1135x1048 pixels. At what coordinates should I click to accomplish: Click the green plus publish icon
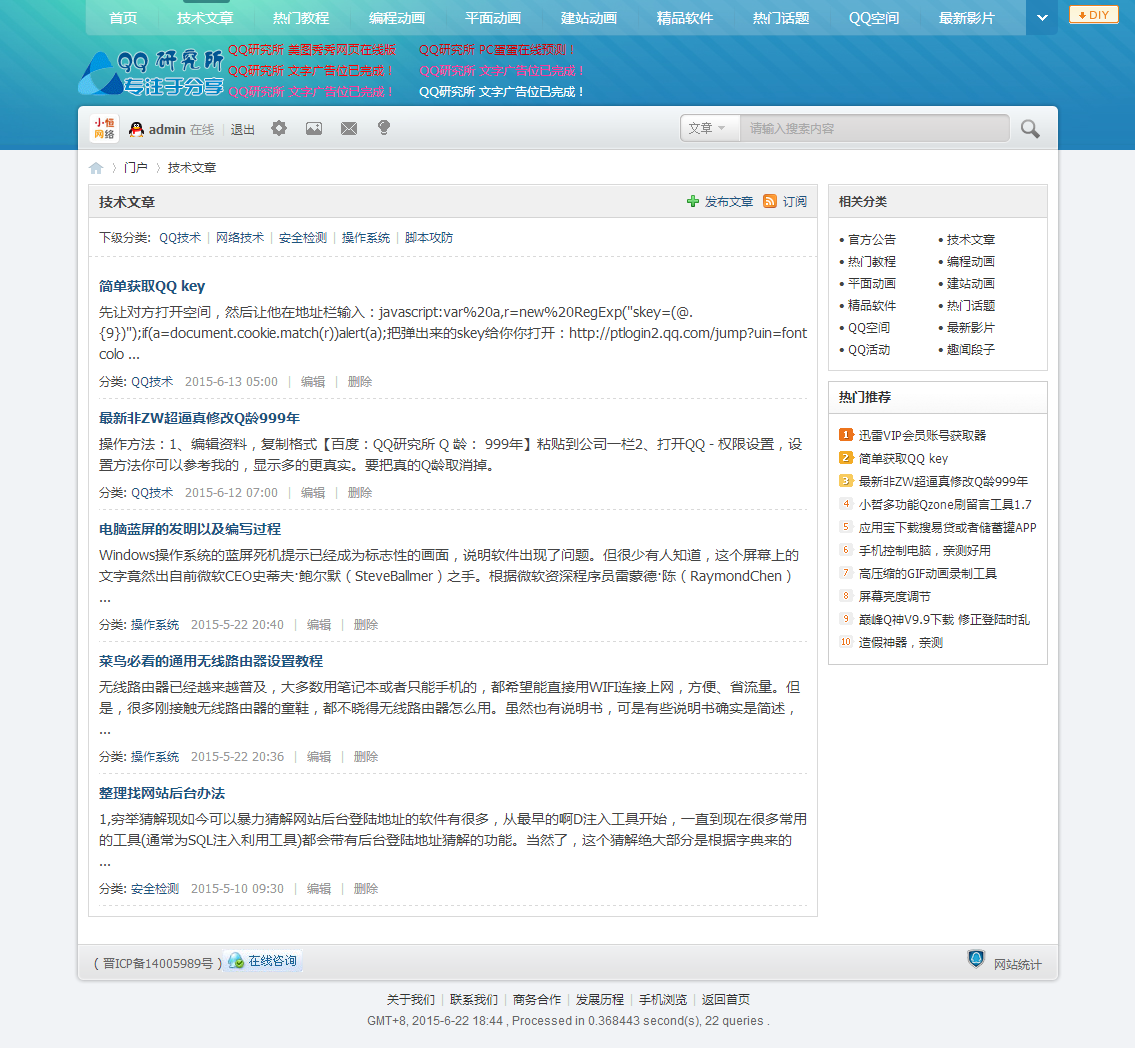[x=693, y=201]
